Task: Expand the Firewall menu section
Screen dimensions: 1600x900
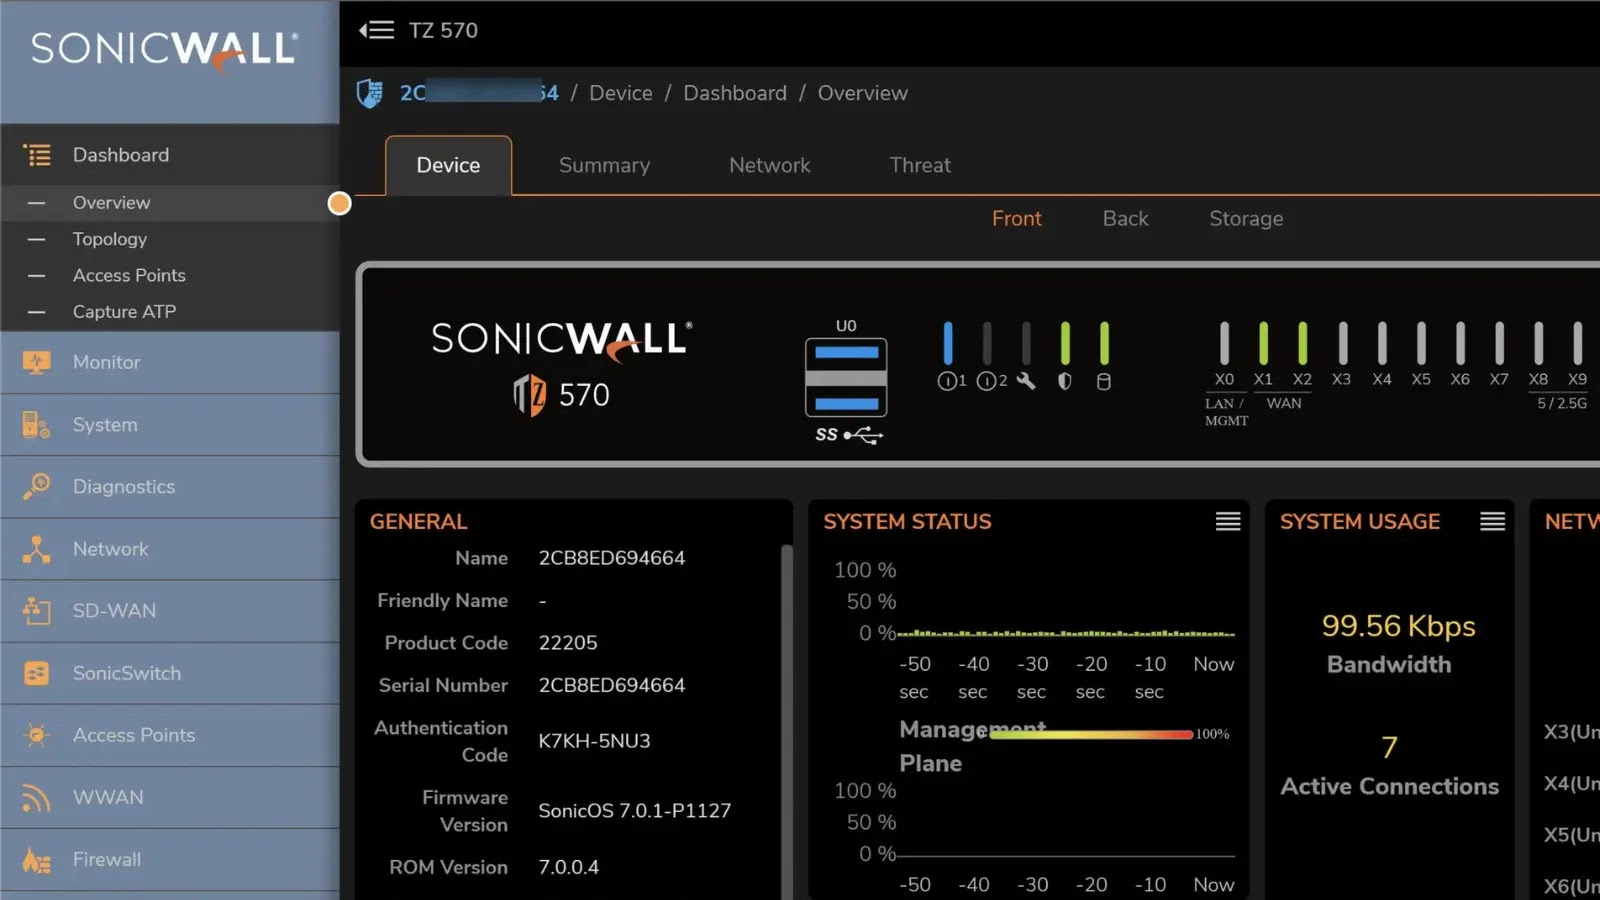Action: 170,860
